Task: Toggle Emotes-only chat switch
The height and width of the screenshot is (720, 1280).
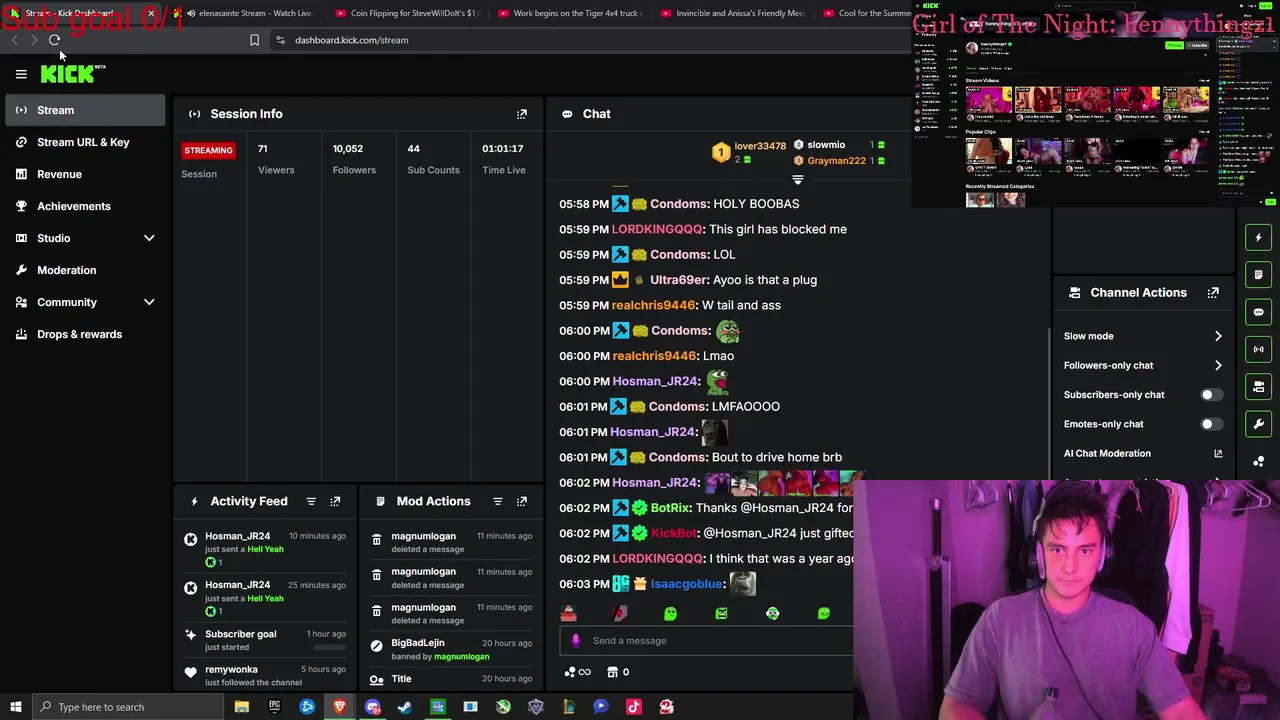Action: 1211,424
